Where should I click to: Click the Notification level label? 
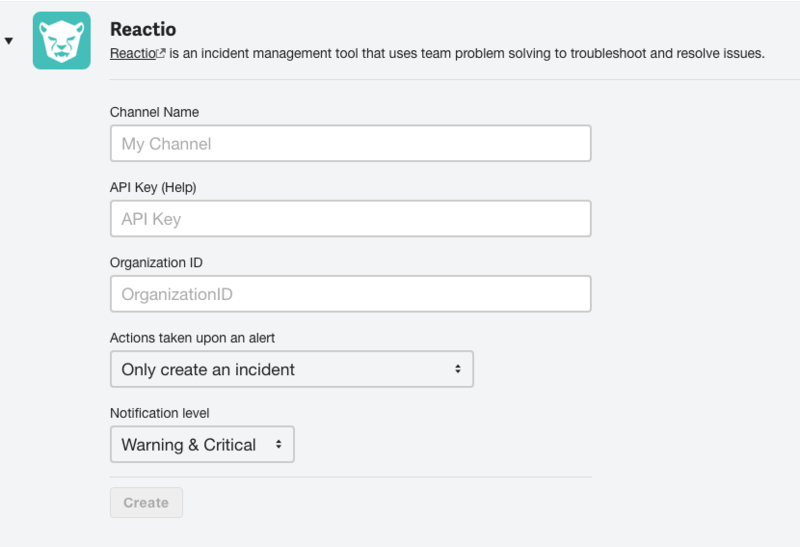click(160, 413)
